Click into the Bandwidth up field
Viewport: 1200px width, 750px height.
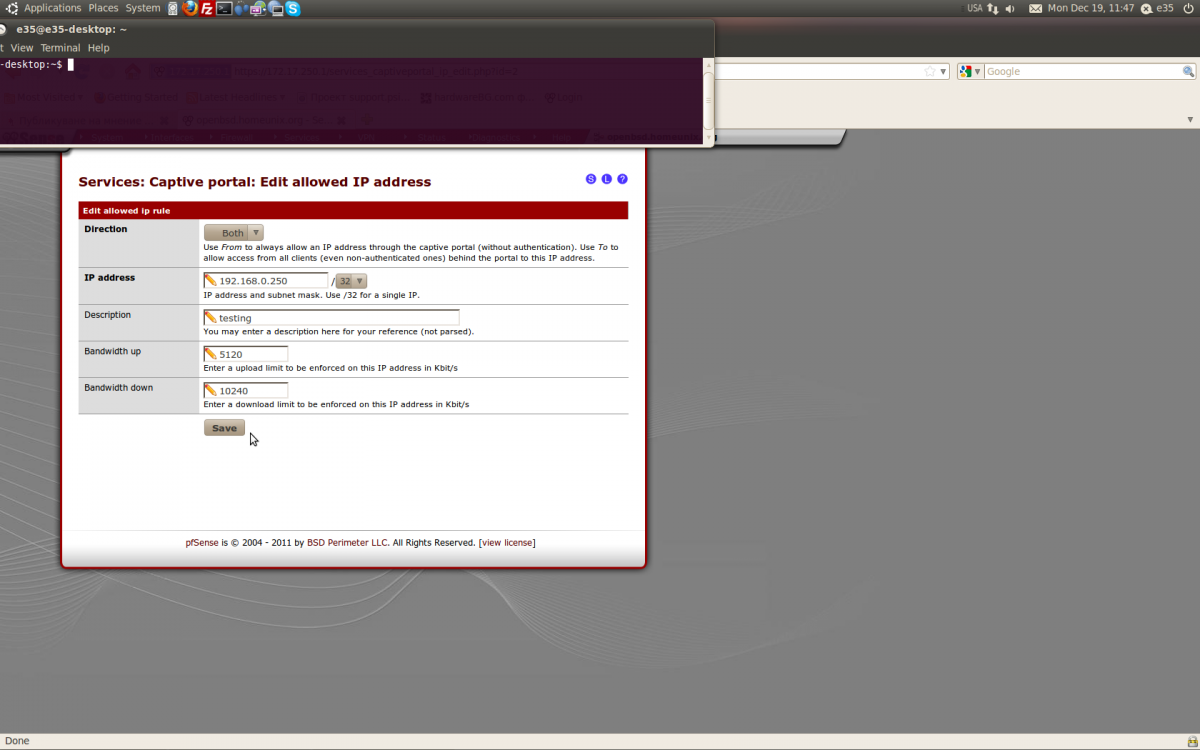pos(252,354)
